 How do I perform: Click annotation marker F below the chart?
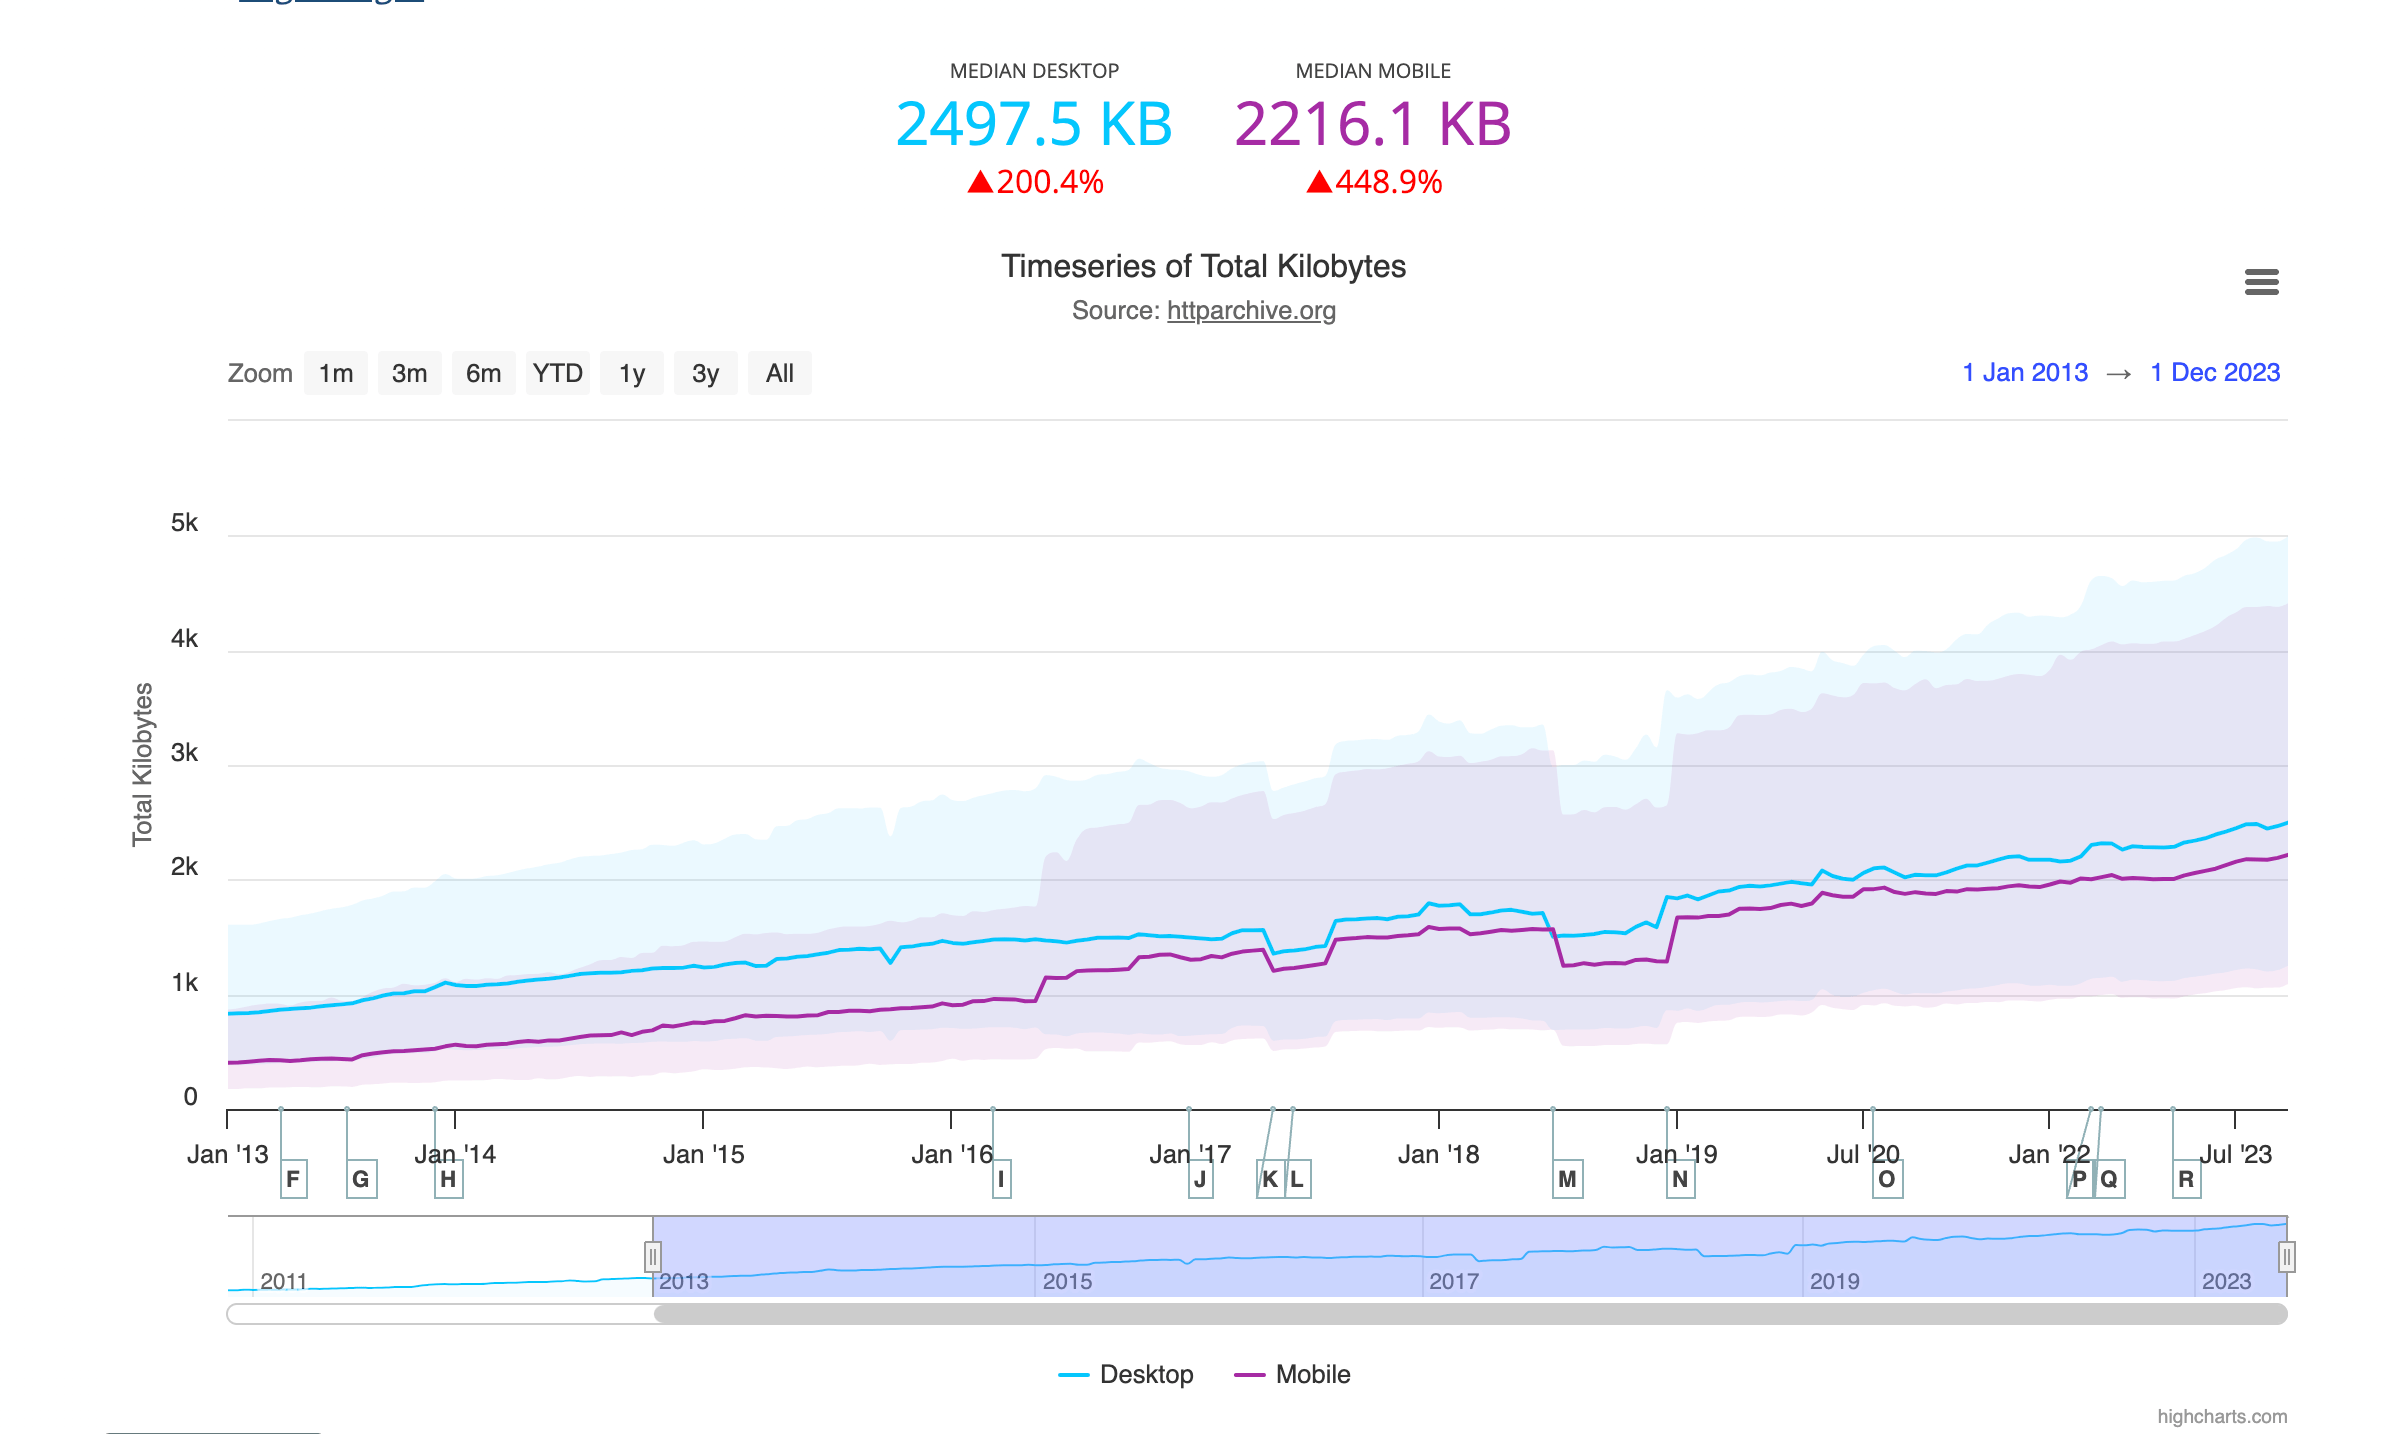tap(293, 1178)
